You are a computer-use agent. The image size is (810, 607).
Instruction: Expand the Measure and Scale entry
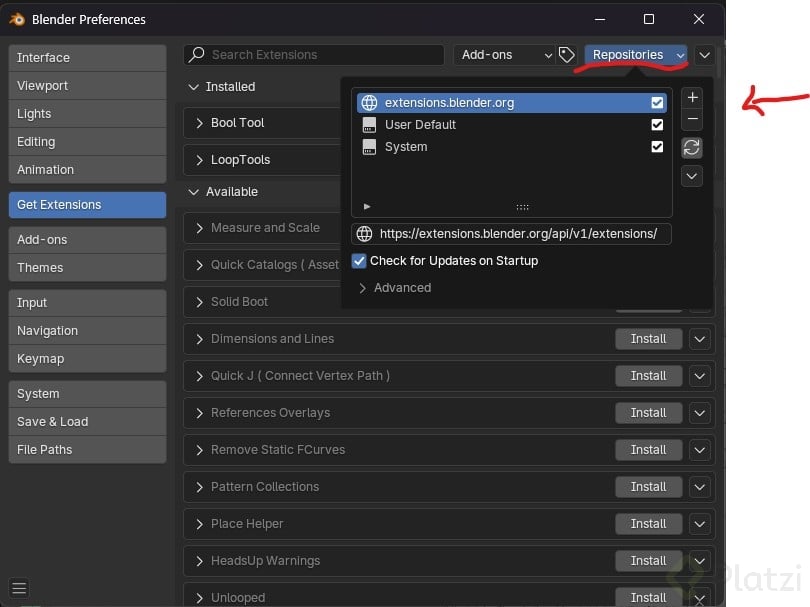tap(199, 228)
